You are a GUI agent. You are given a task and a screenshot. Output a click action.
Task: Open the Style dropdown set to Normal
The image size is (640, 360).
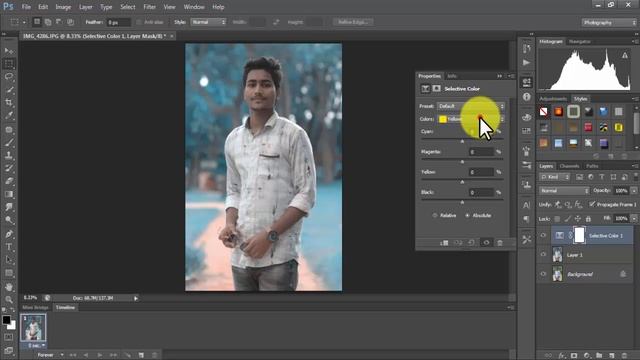coord(208,22)
